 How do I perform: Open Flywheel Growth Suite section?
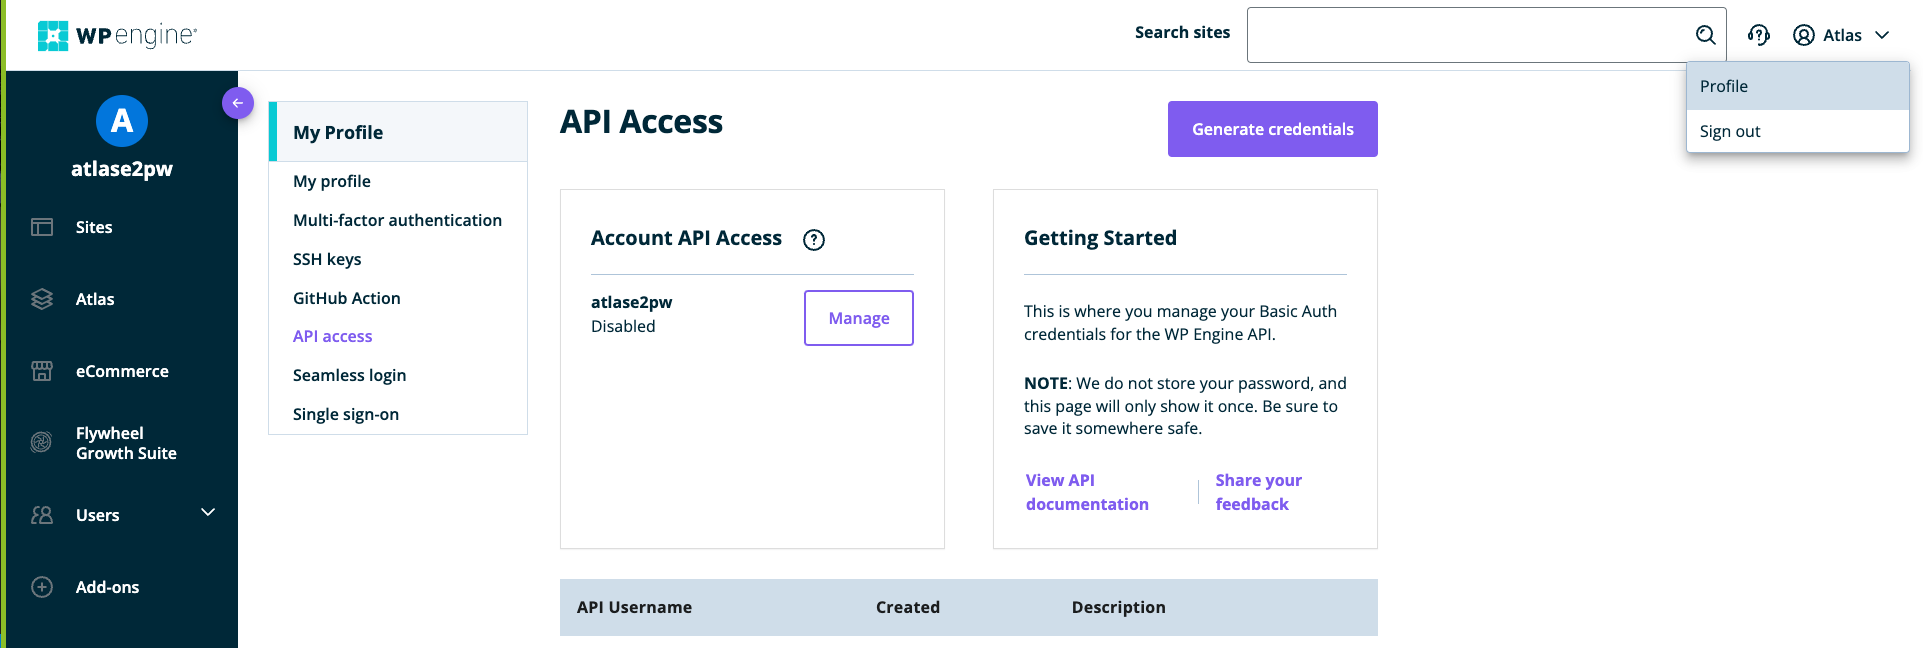tap(126, 443)
